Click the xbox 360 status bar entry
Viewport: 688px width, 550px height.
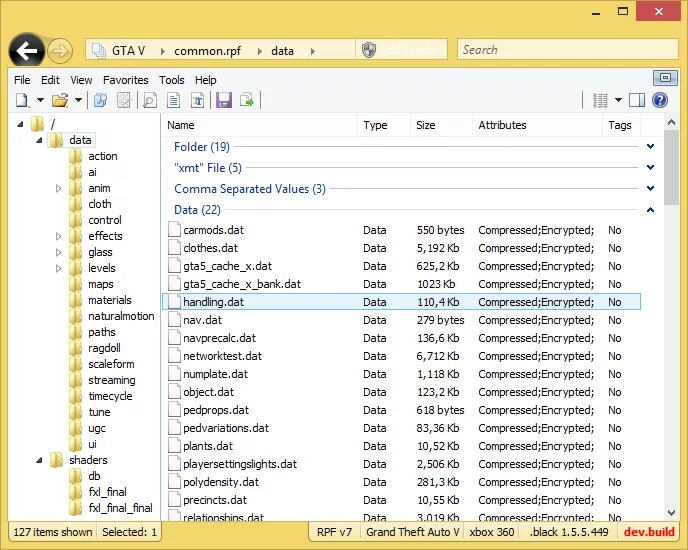click(x=492, y=532)
